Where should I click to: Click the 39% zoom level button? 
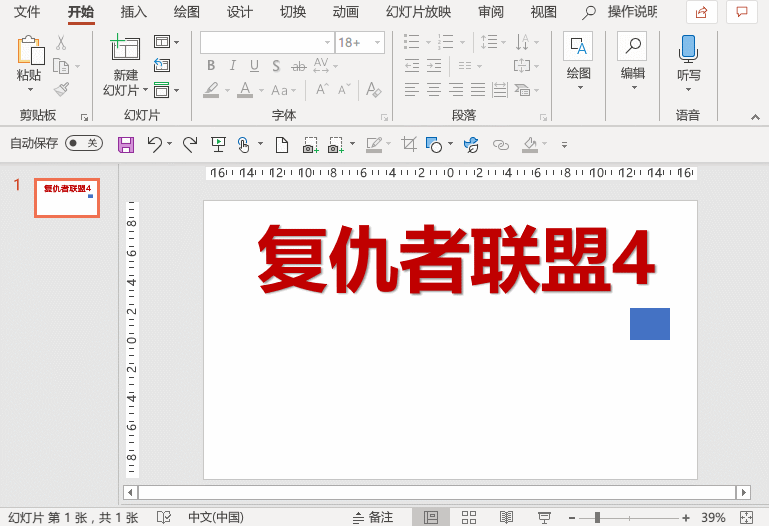tap(713, 517)
